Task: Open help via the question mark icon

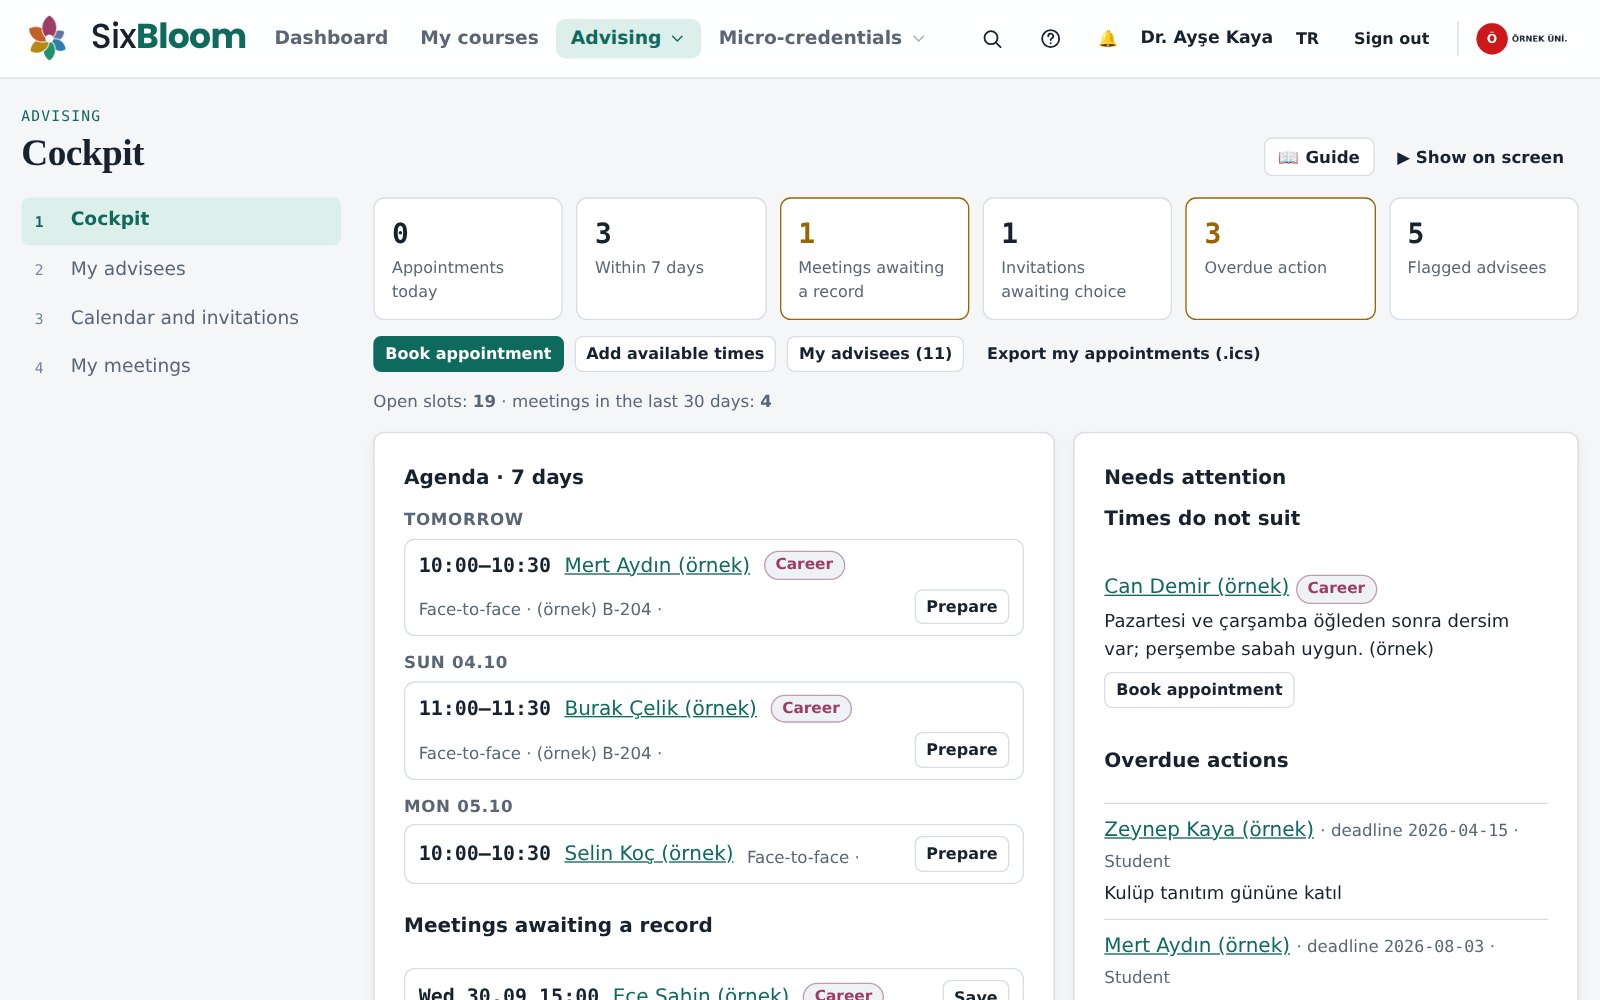Action: click(1050, 38)
